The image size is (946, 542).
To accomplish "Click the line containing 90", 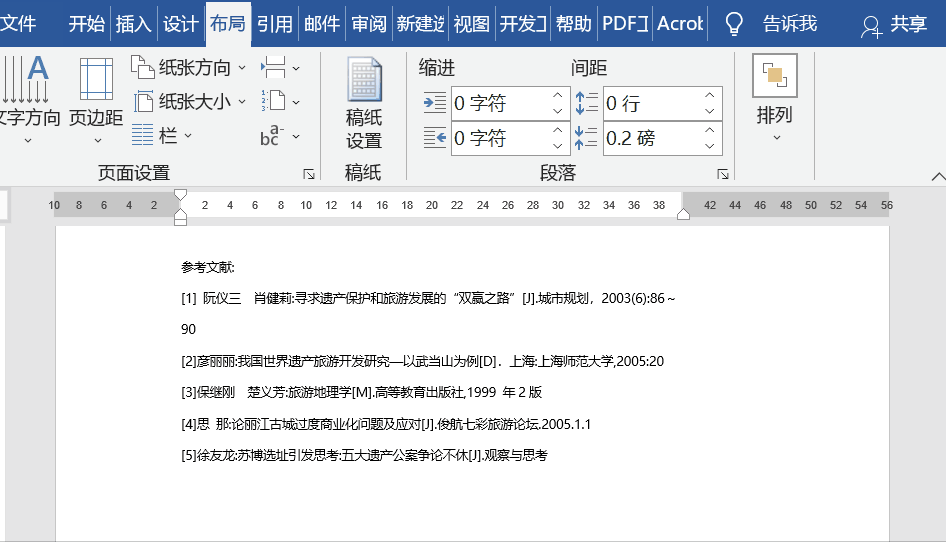I will 188,330.
